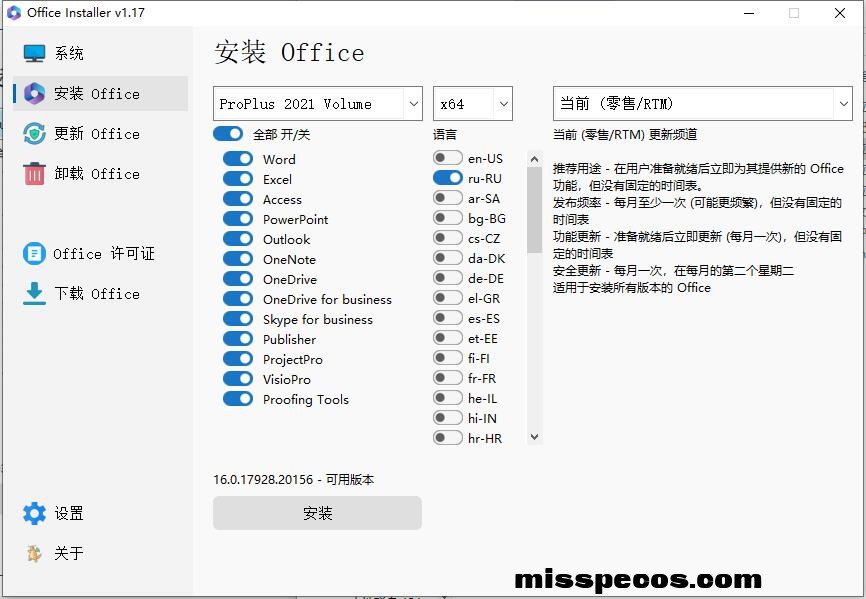The image size is (866, 599).
Task: Minimize the Office Installer window
Action: tap(749, 13)
